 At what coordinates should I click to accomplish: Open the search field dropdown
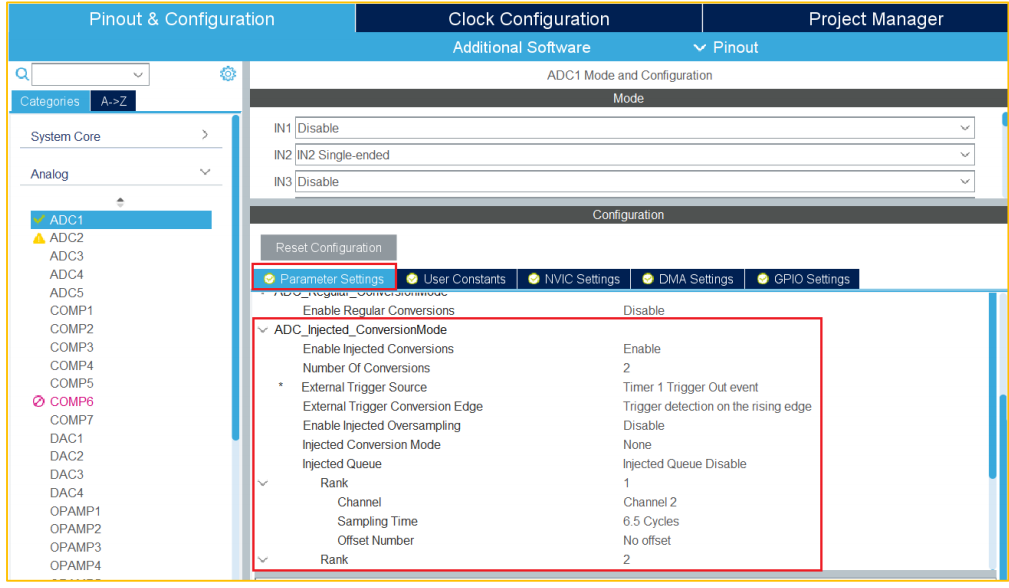pos(138,75)
